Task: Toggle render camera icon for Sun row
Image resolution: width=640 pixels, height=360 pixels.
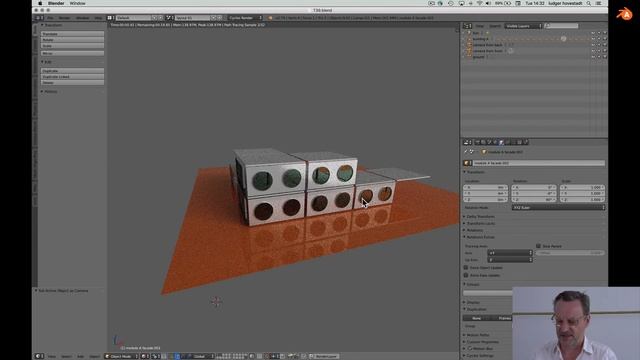Action: click(x=604, y=33)
